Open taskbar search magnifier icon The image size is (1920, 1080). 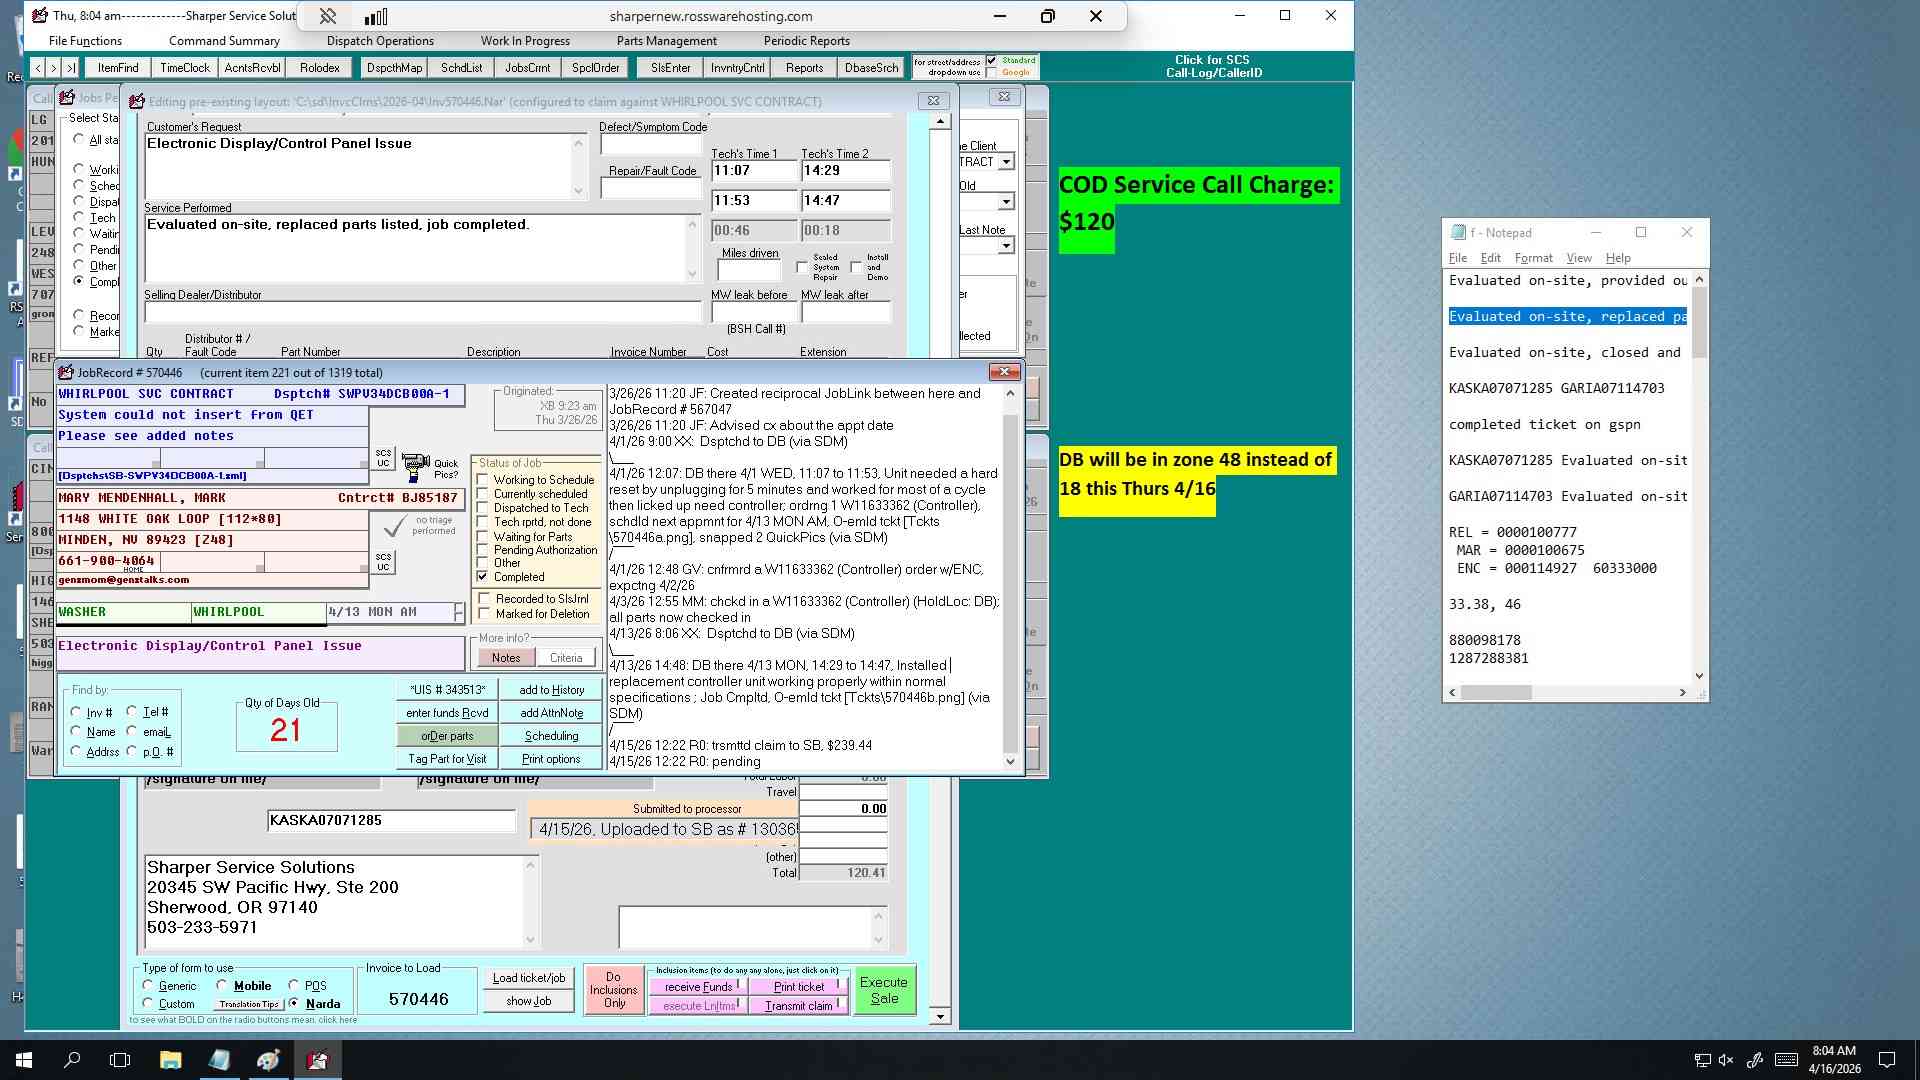72,1060
